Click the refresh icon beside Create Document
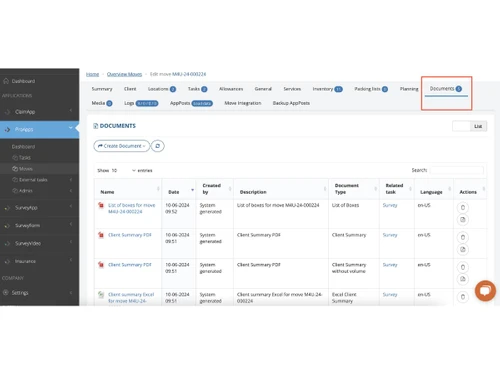 pos(158,146)
